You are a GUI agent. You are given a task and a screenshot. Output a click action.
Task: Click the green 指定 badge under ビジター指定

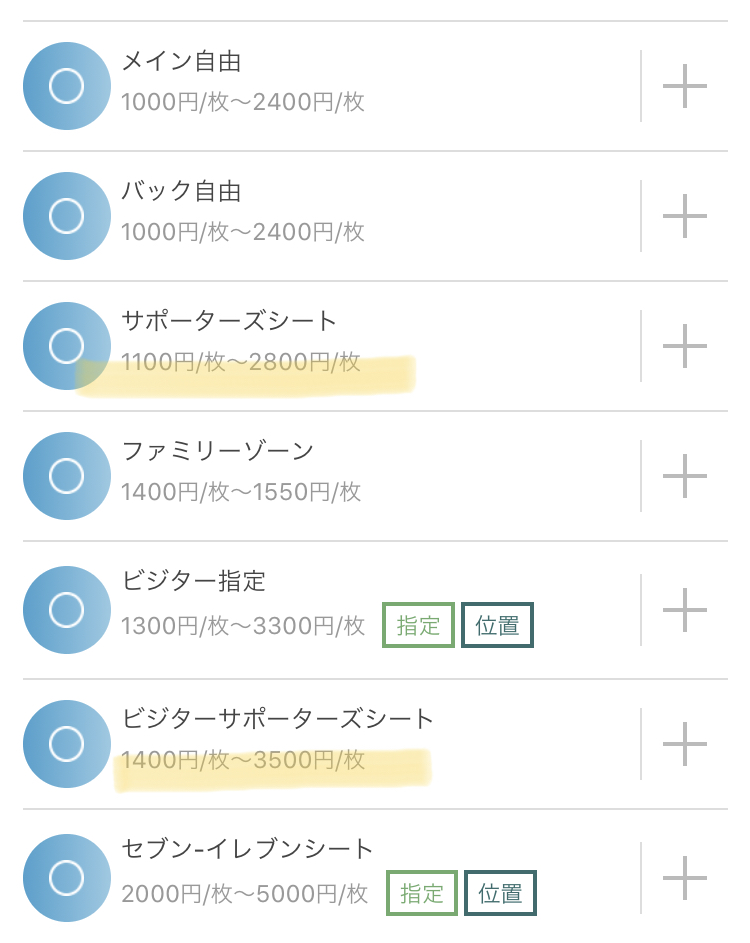click(x=419, y=625)
